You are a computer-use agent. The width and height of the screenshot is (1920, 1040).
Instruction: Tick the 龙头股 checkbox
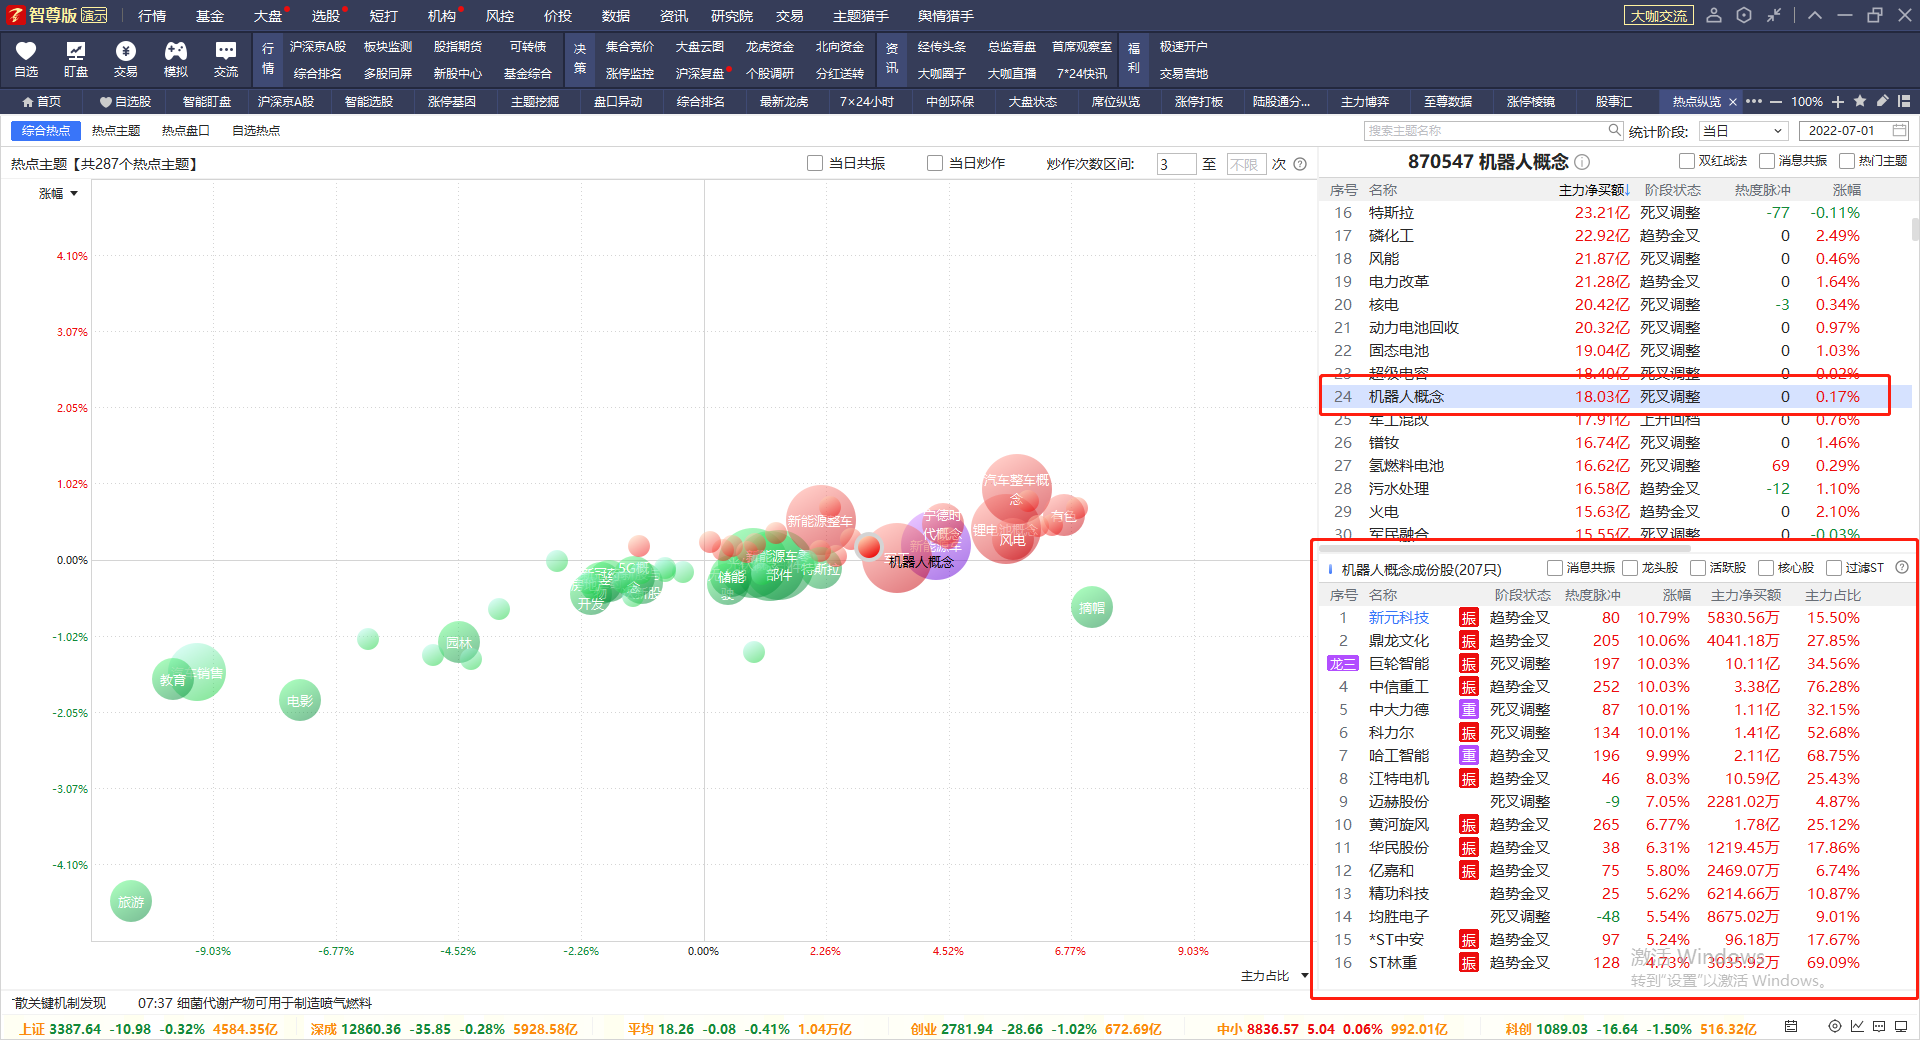coord(1630,568)
